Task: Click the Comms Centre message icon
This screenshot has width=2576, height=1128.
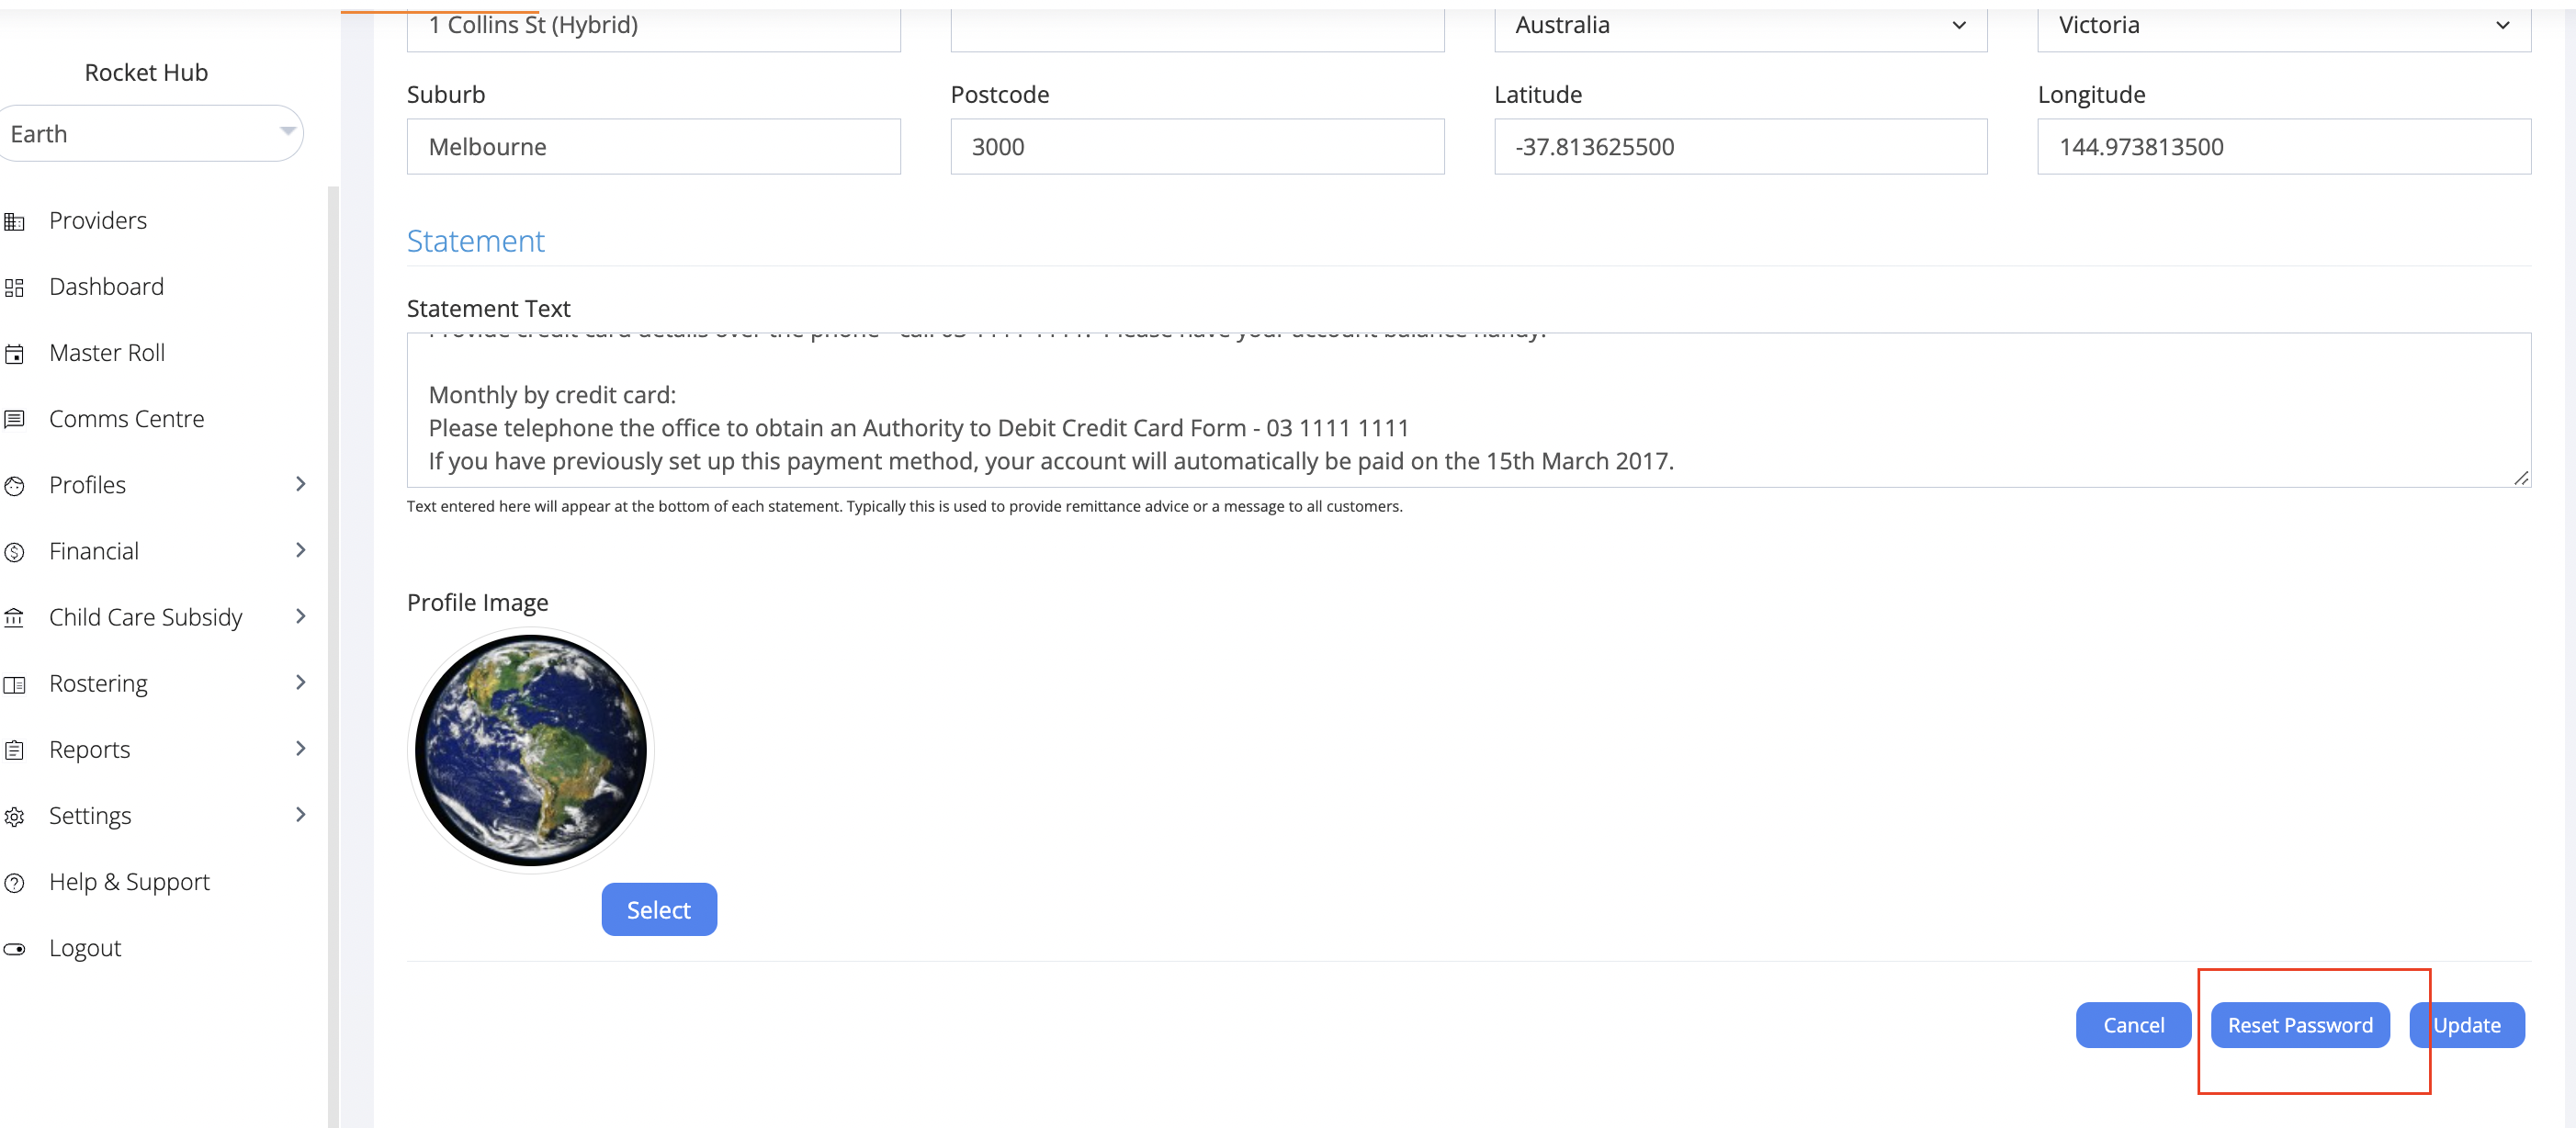Action: point(14,420)
